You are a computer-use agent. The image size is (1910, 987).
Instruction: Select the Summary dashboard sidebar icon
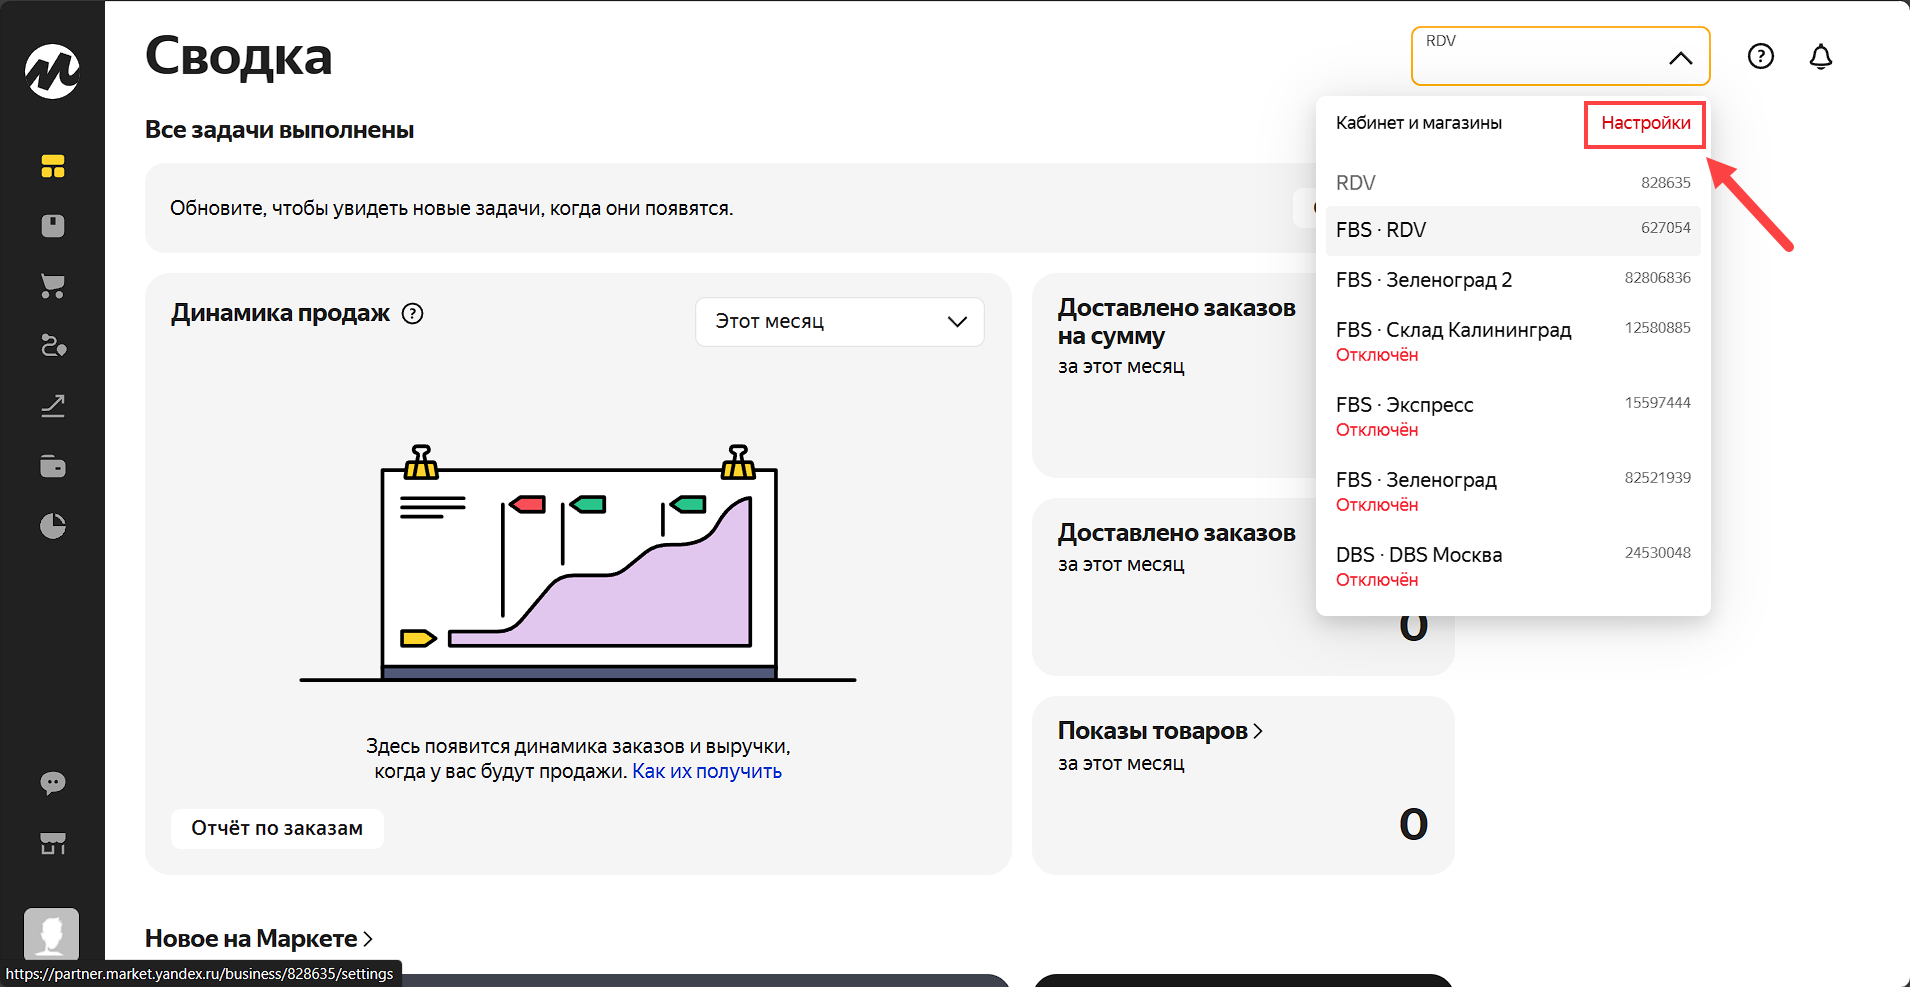point(53,167)
